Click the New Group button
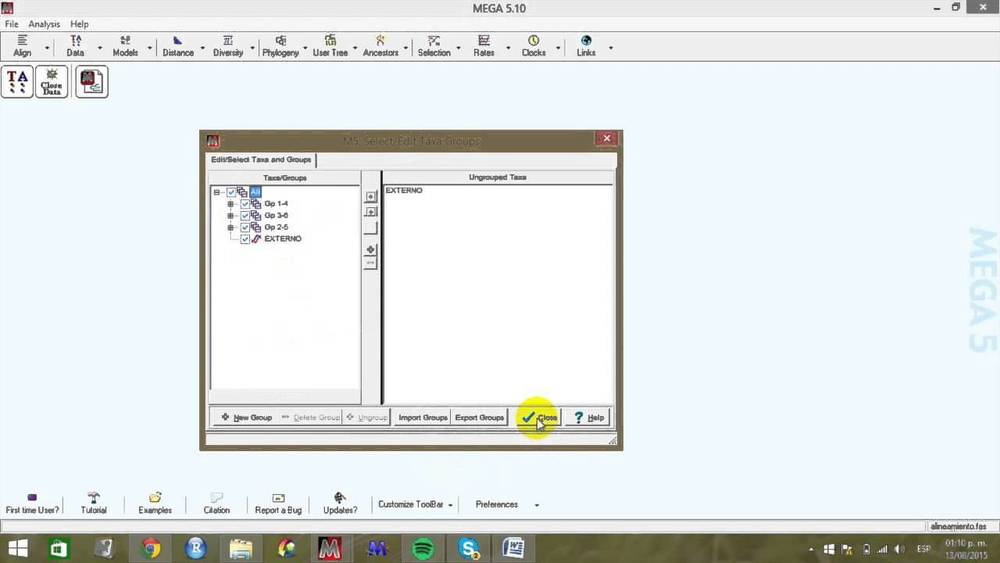Screen dimensions: 1000x563 click(x=246, y=417)
